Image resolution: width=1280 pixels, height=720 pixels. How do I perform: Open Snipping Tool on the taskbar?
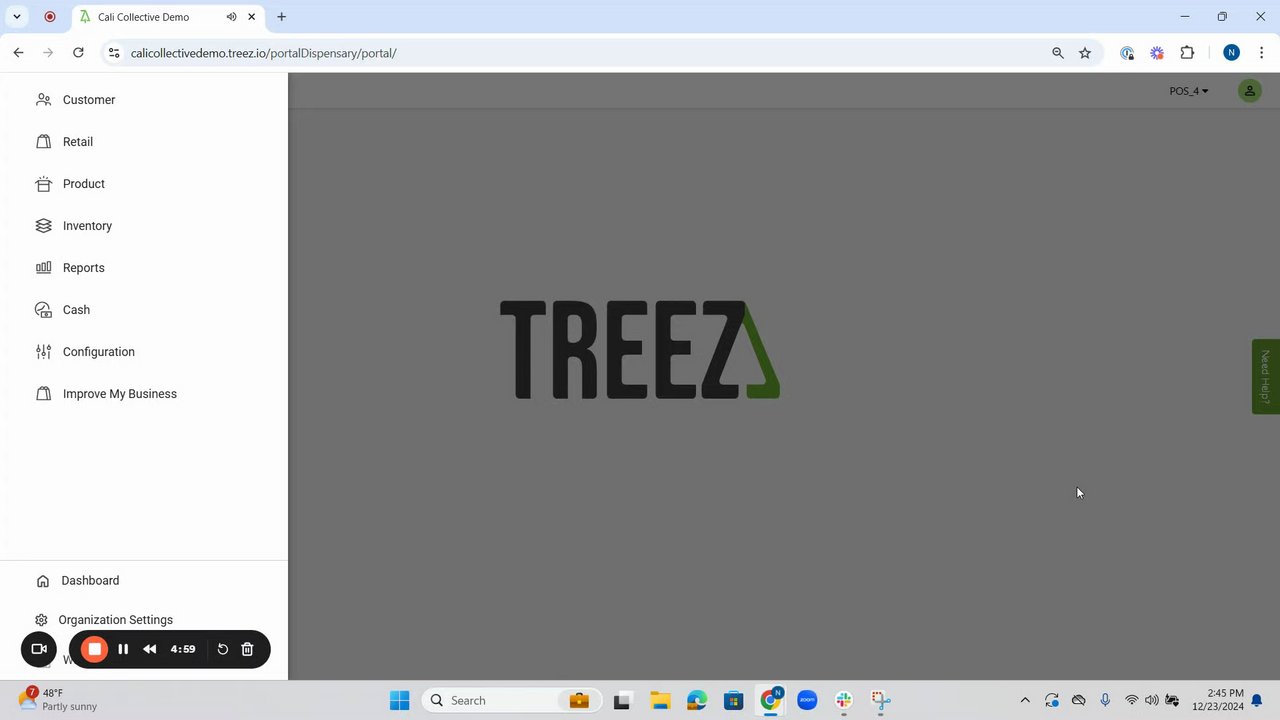coord(881,700)
